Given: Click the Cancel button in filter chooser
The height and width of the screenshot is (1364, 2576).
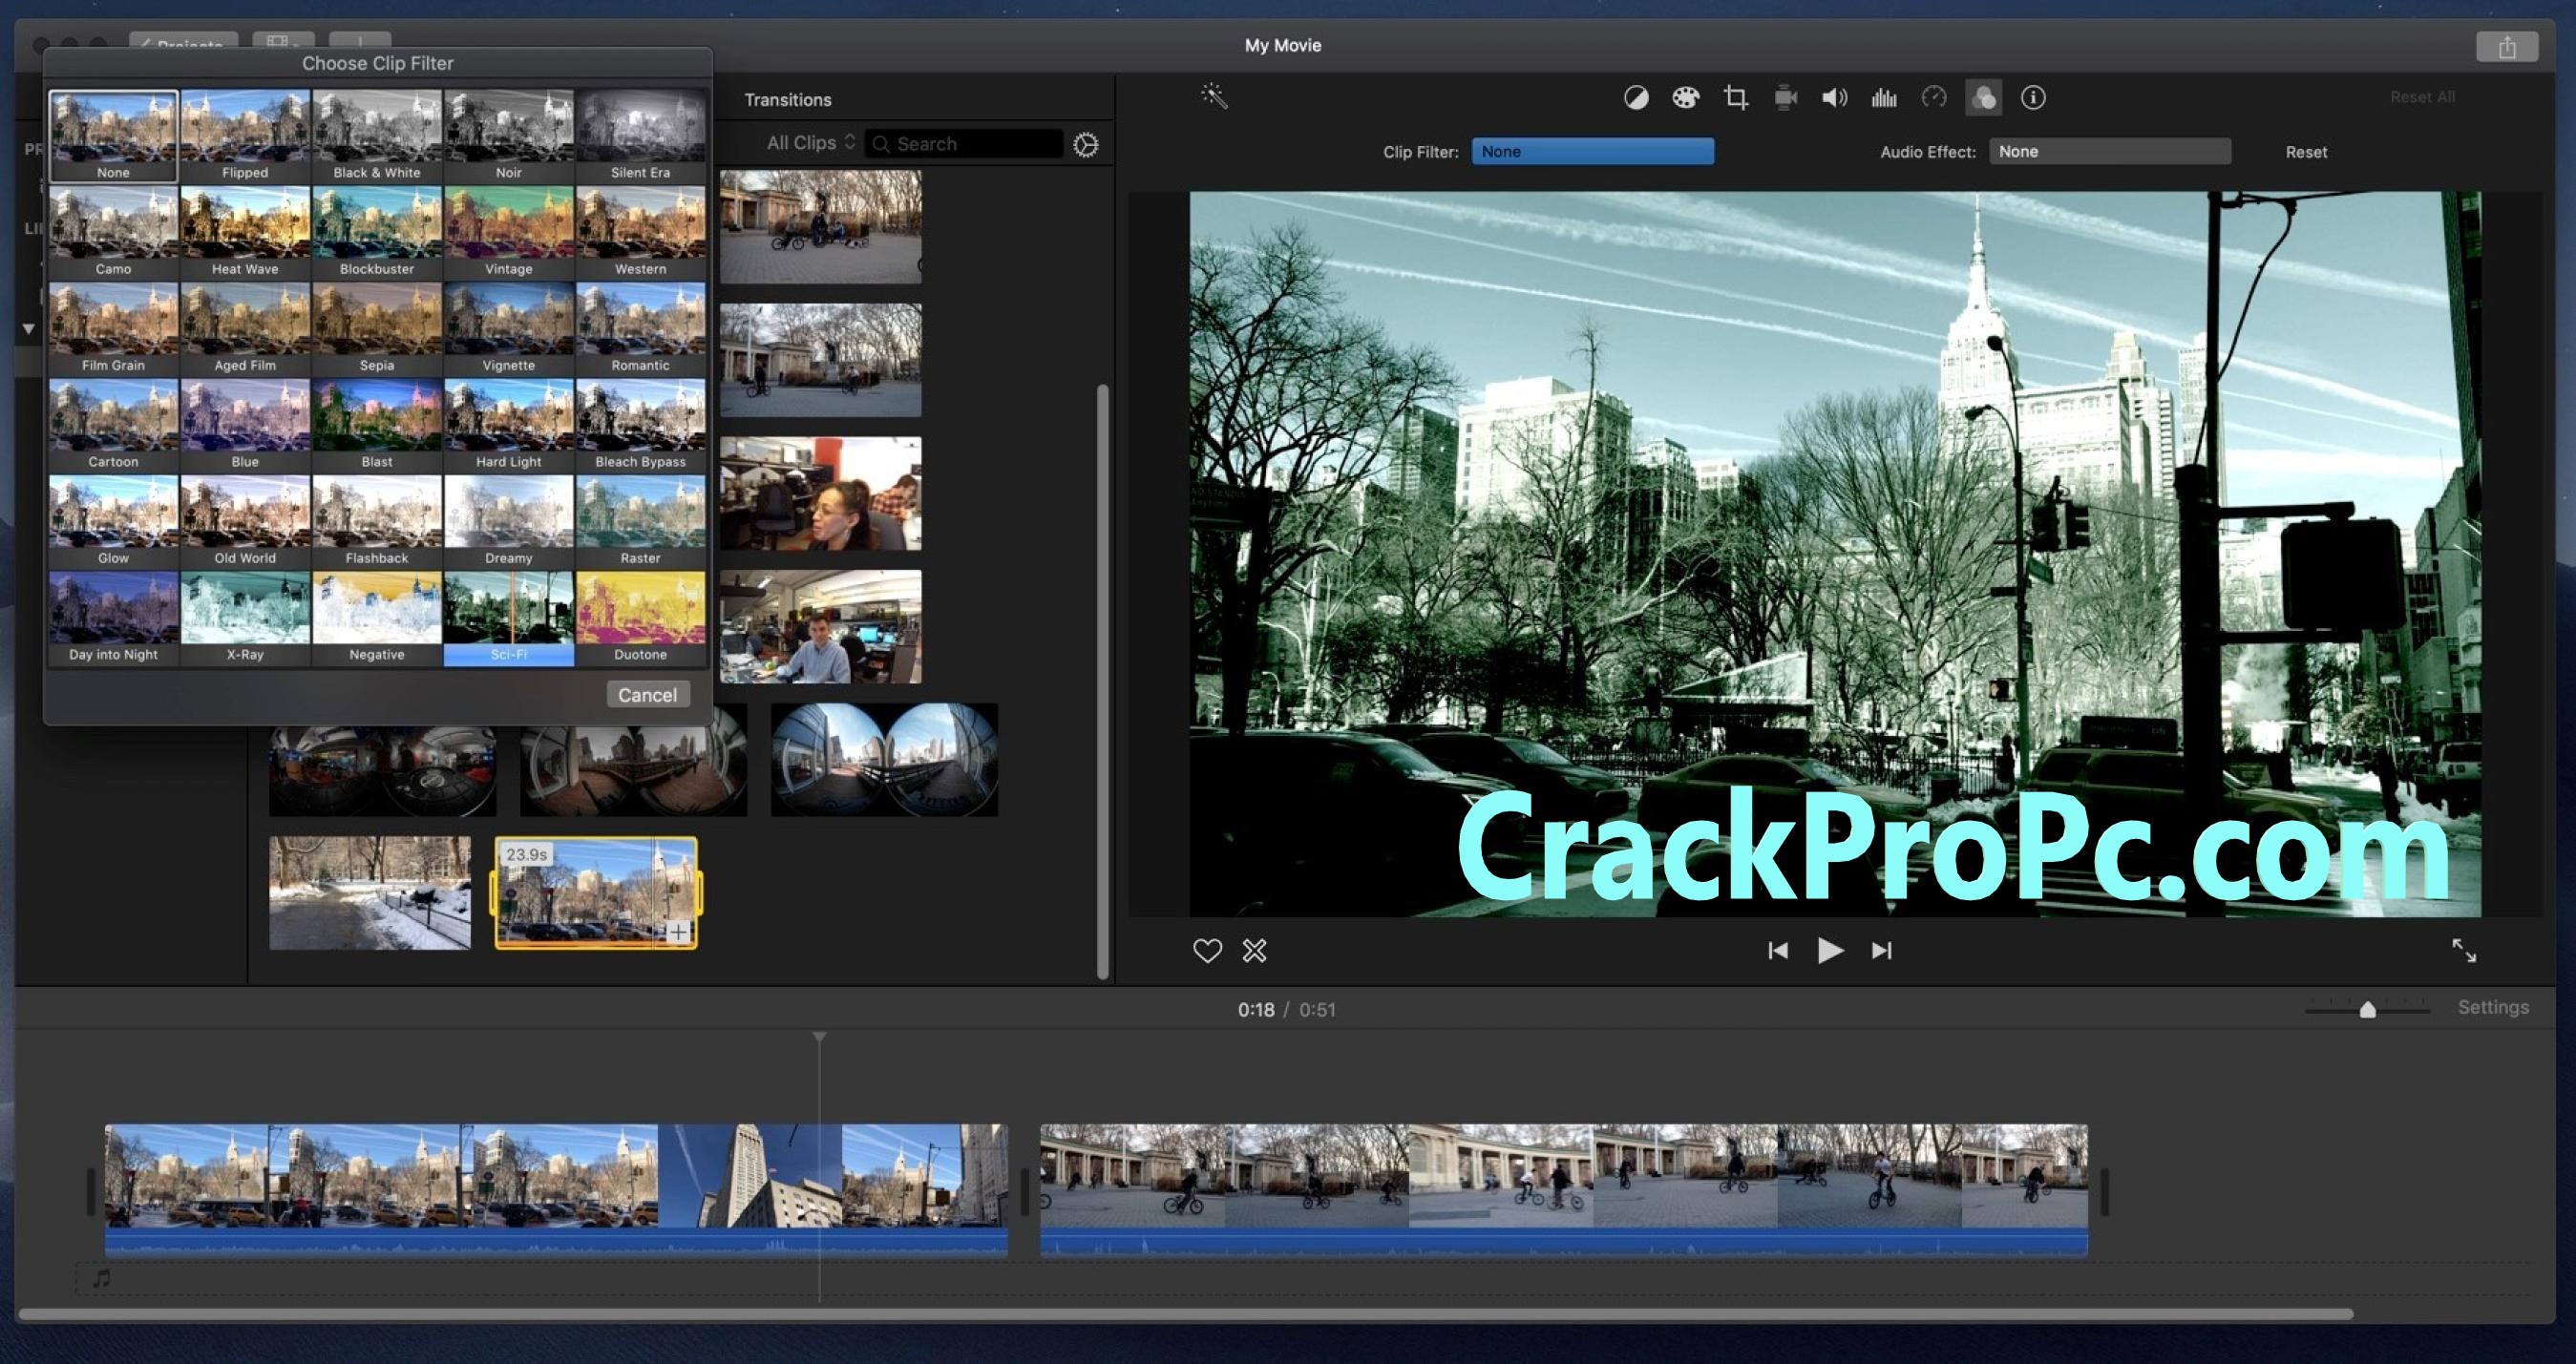Looking at the screenshot, I should click(x=645, y=691).
